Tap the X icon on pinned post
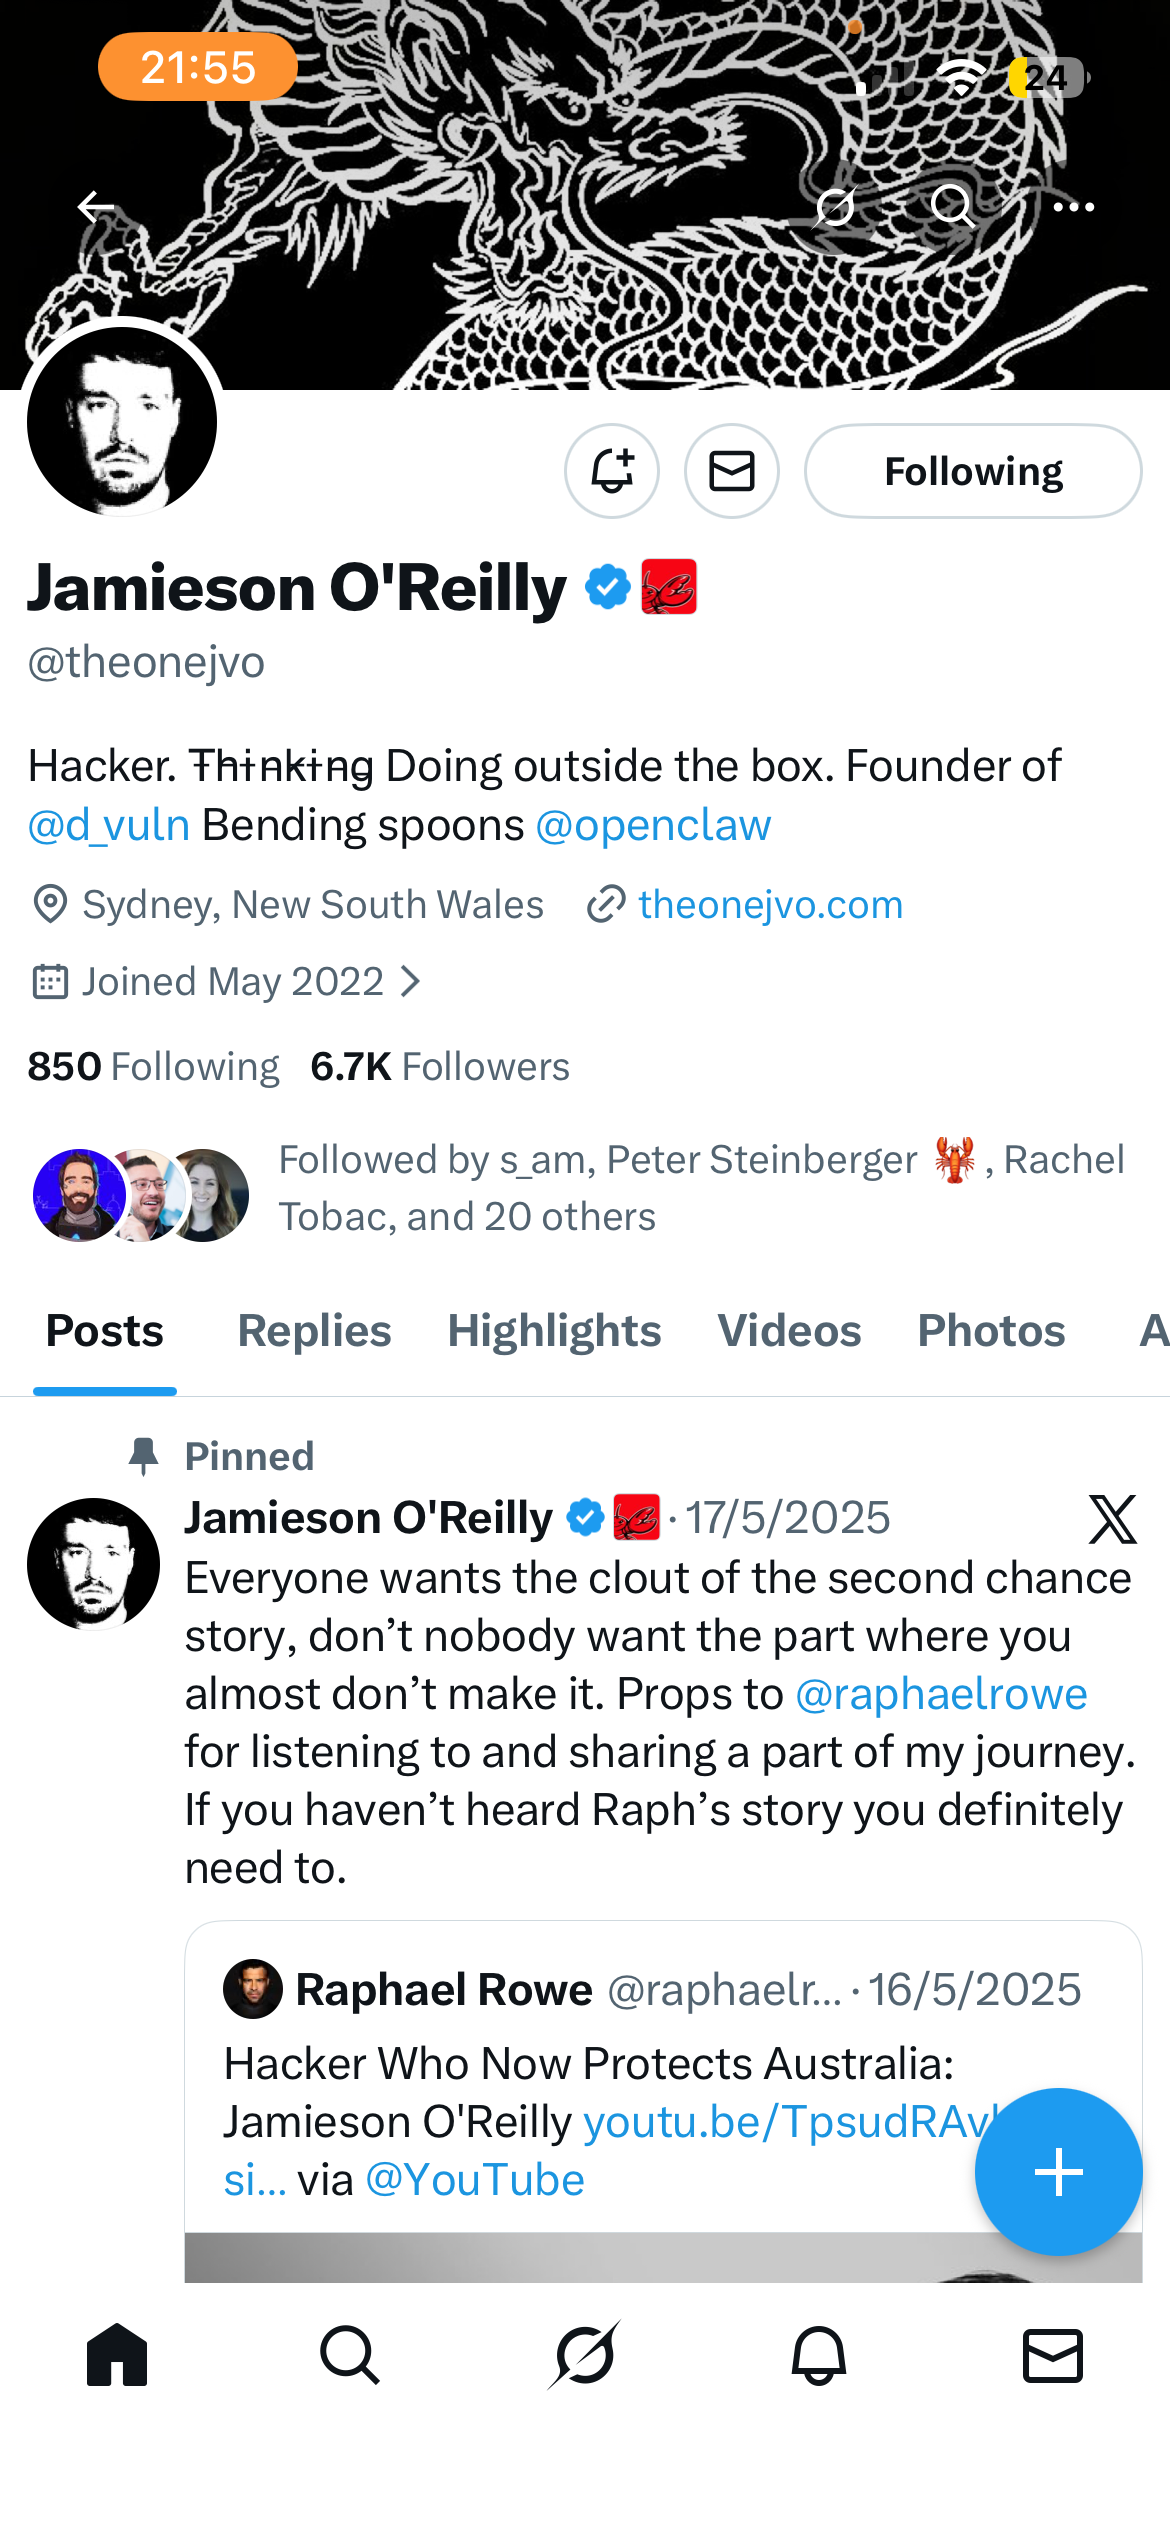 pos(1112,1519)
